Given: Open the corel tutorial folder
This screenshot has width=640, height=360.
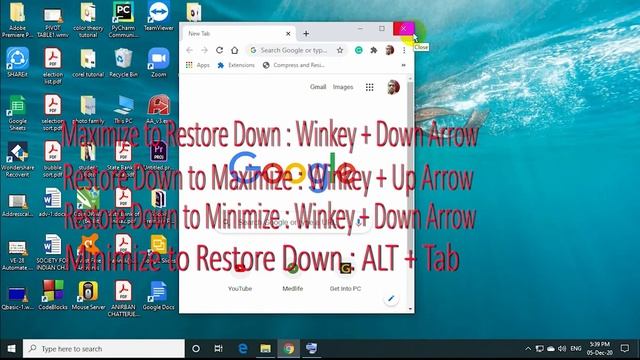Looking at the screenshot, I should 88,62.
